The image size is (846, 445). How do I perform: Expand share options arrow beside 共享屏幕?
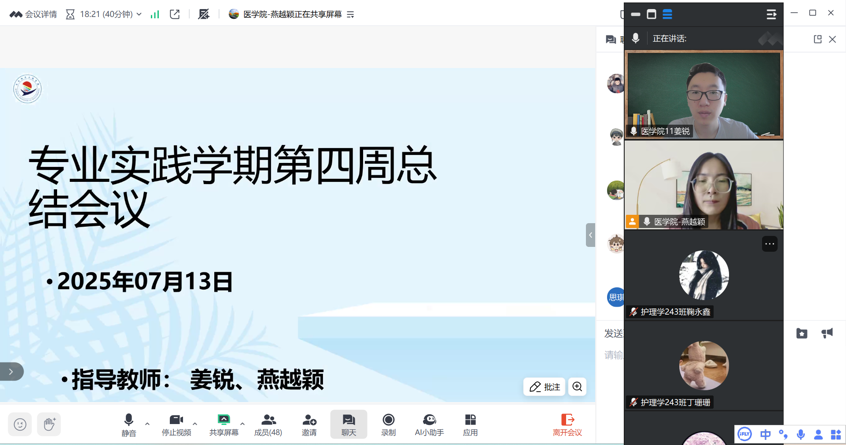(x=243, y=424)
